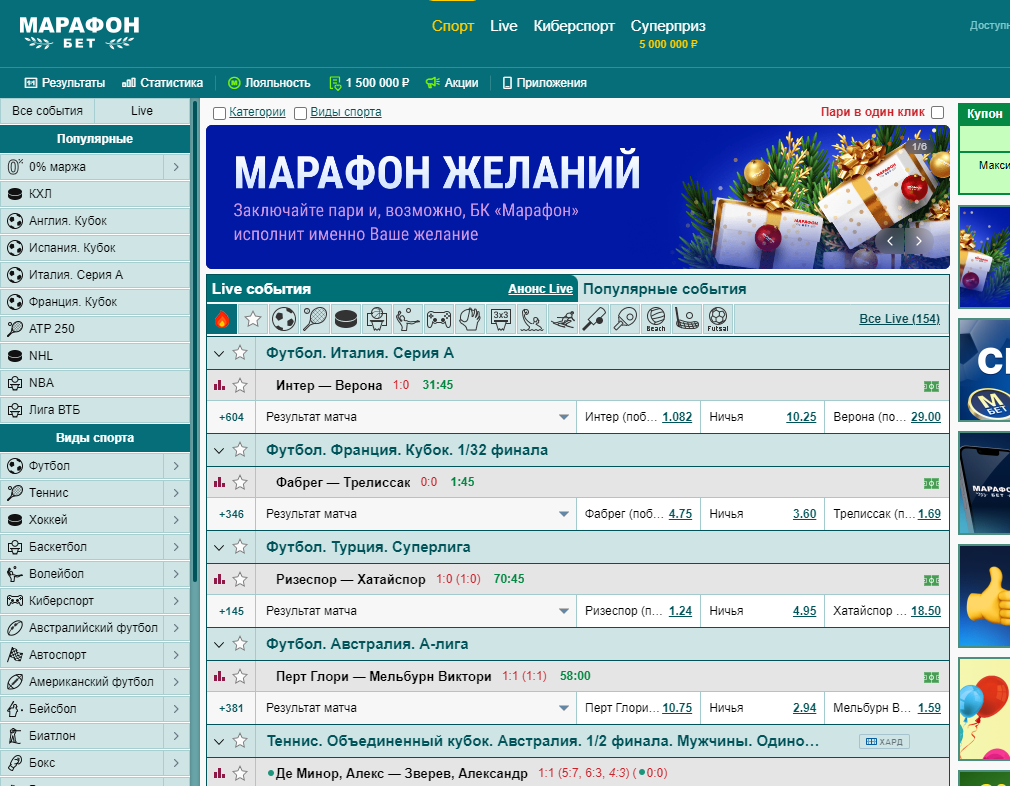The width and height of the screenshot is (1010, 786).
Task: Open pitch tracker icon for Интер — Верона
Action: pos(931,387)
